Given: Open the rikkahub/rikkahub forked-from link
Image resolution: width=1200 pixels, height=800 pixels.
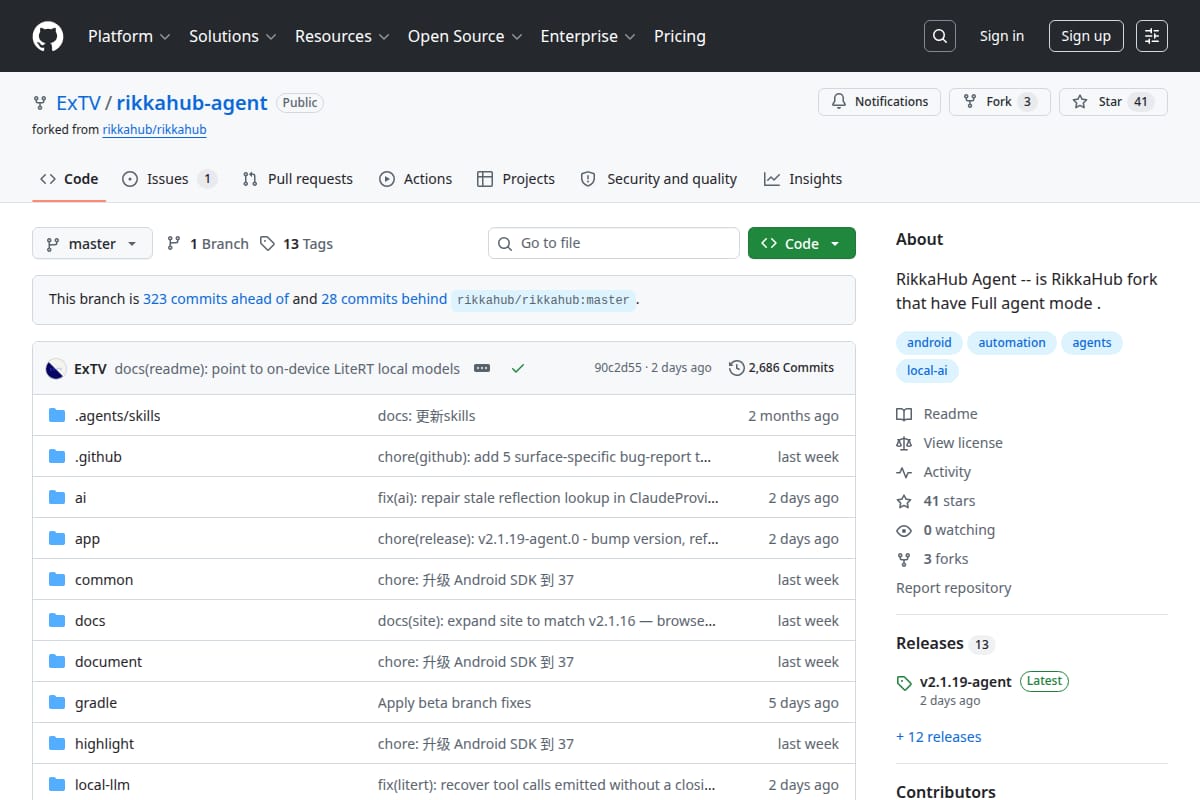Looking at the screenshot, I should 155,129.
